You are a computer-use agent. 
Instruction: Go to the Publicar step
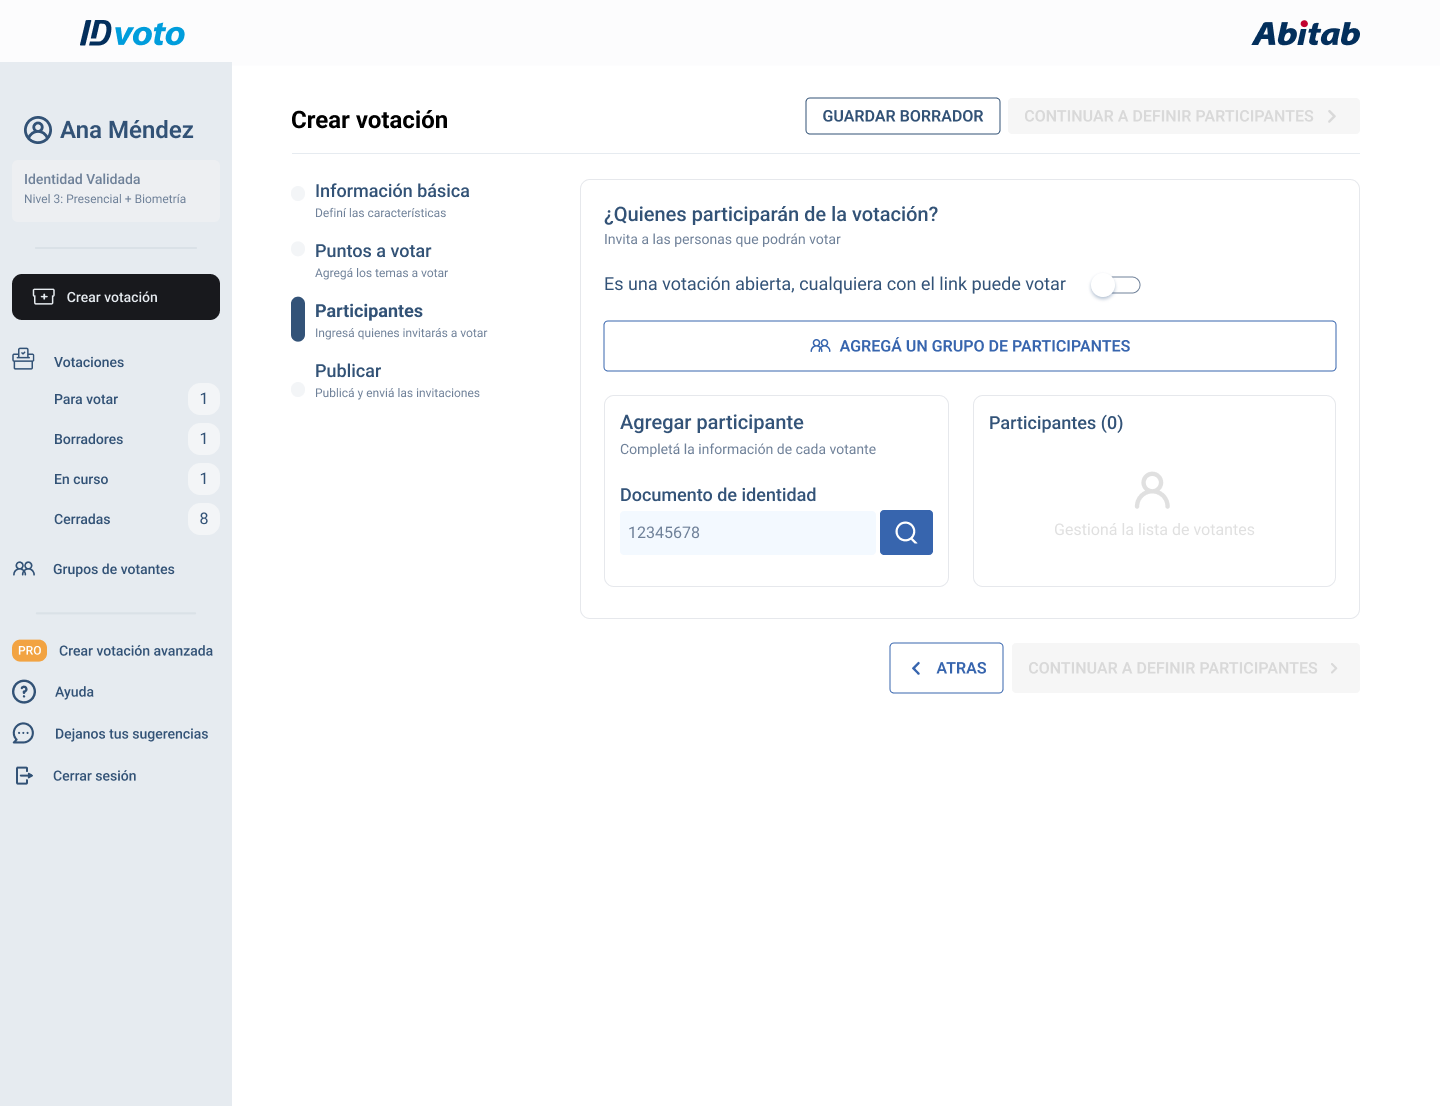[x=348, y=371]
